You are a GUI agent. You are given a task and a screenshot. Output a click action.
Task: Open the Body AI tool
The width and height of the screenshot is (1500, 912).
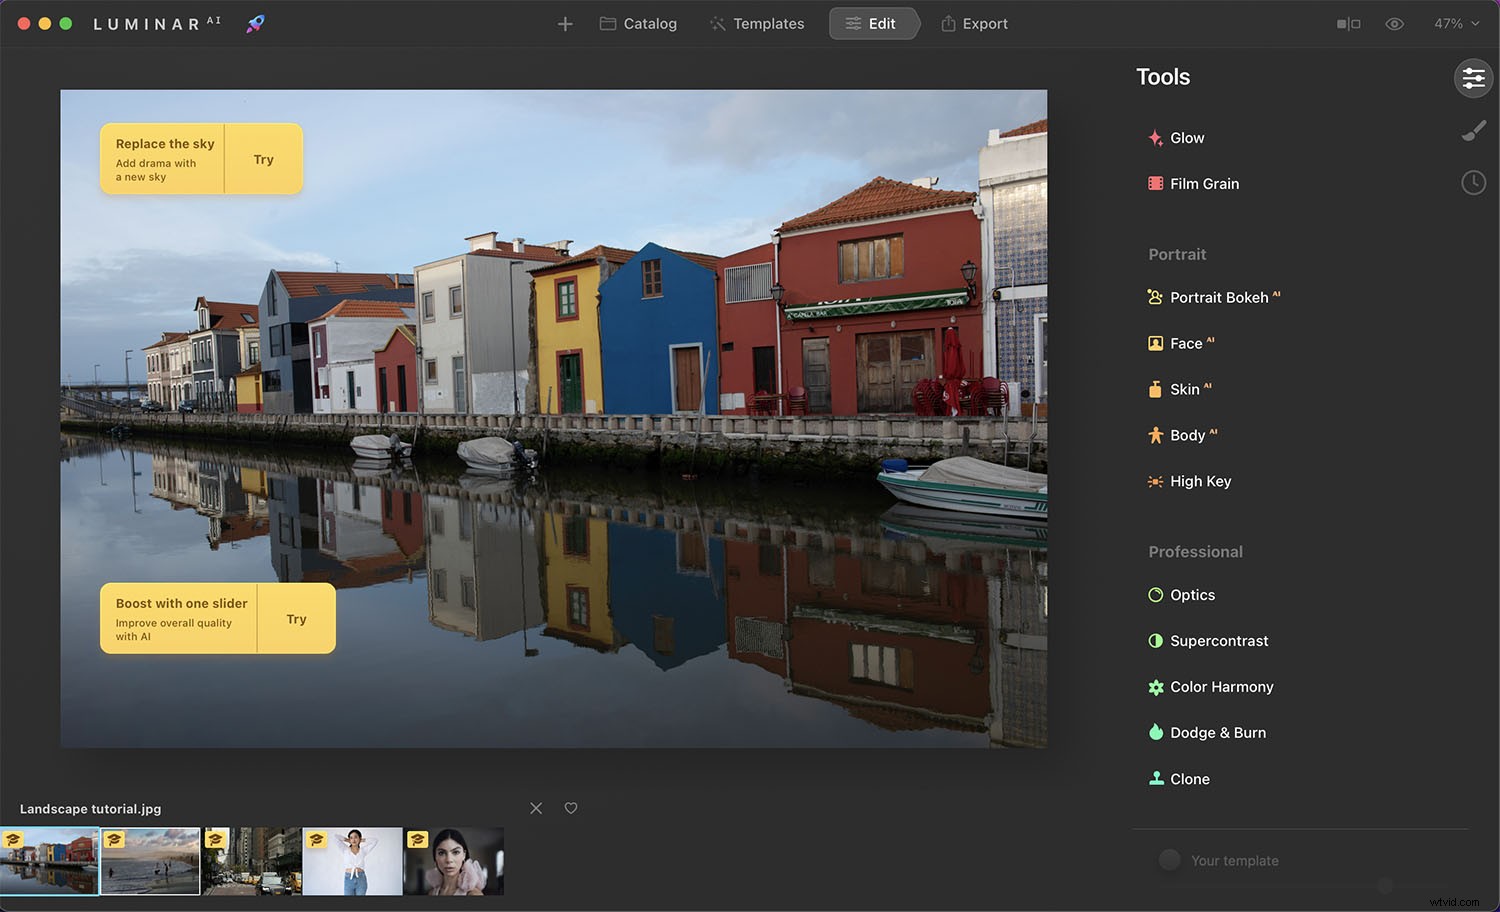(x=1191, y=435)
